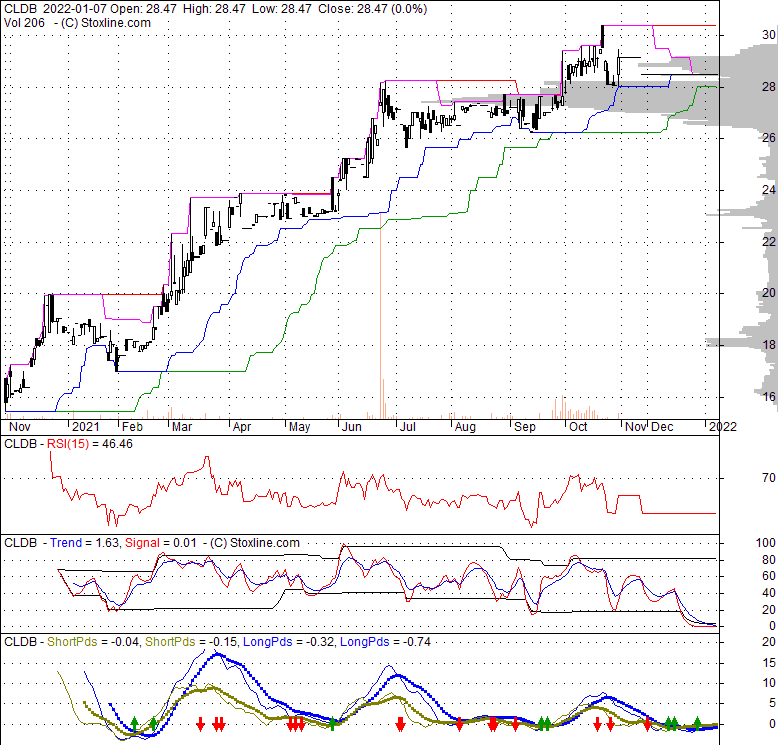The width and height of the screenshot is (780, 745).
Task: Click the price axis label '26'
Action: [x=769, y=138]
